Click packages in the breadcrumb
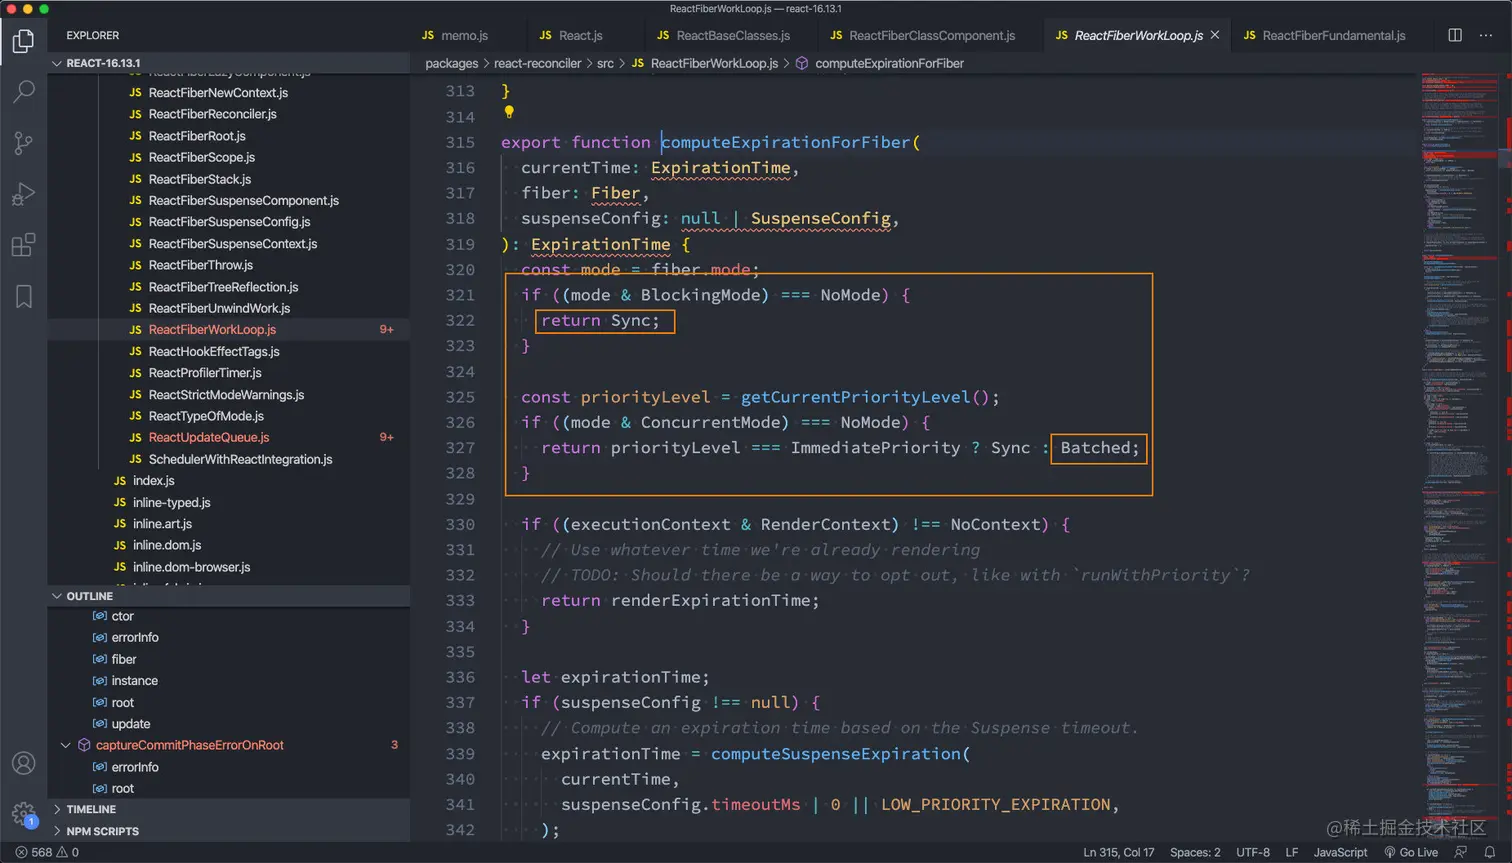This screenshot has width=1512, height=863. 451,63
